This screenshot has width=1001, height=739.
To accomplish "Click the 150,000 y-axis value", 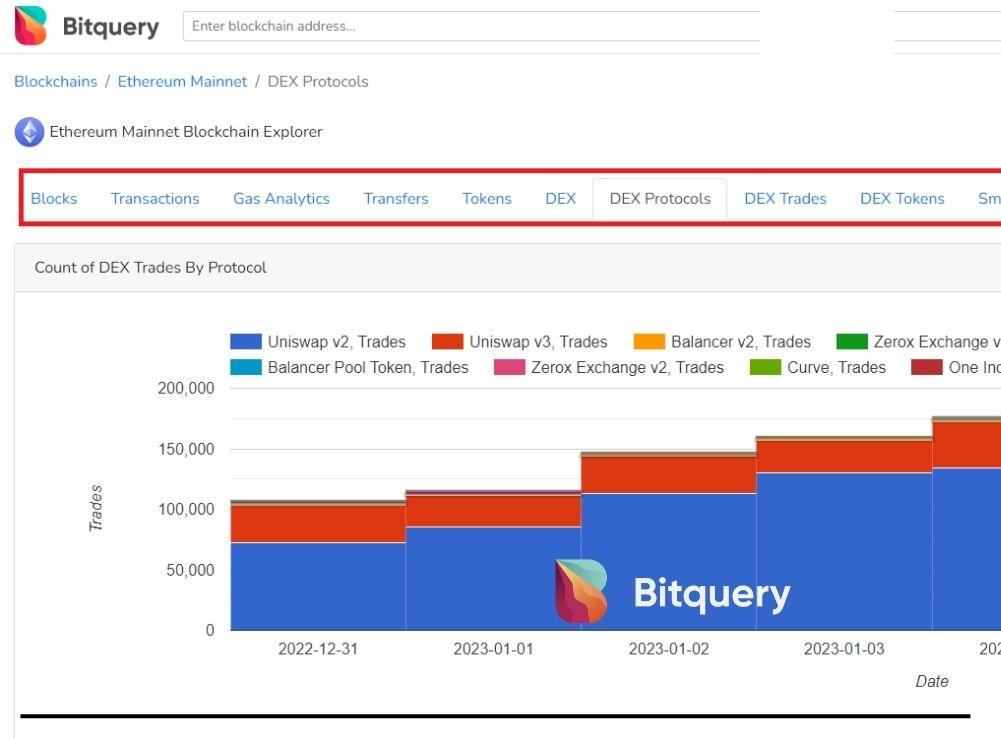I will [x=186, y=449].
